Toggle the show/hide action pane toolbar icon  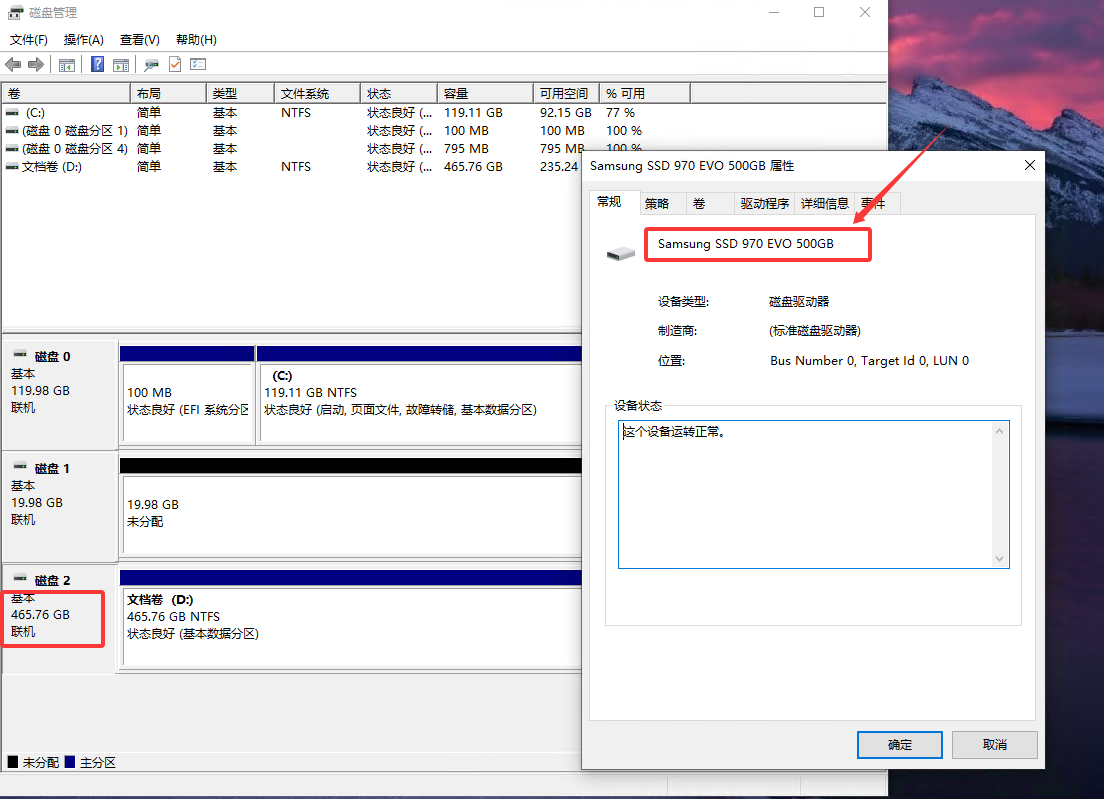click(121, 65)
